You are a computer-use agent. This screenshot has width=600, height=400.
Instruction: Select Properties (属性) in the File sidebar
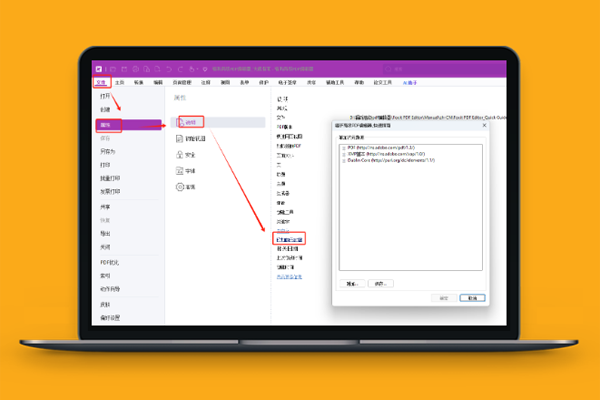pyautogui.click(x=104, y=126)
